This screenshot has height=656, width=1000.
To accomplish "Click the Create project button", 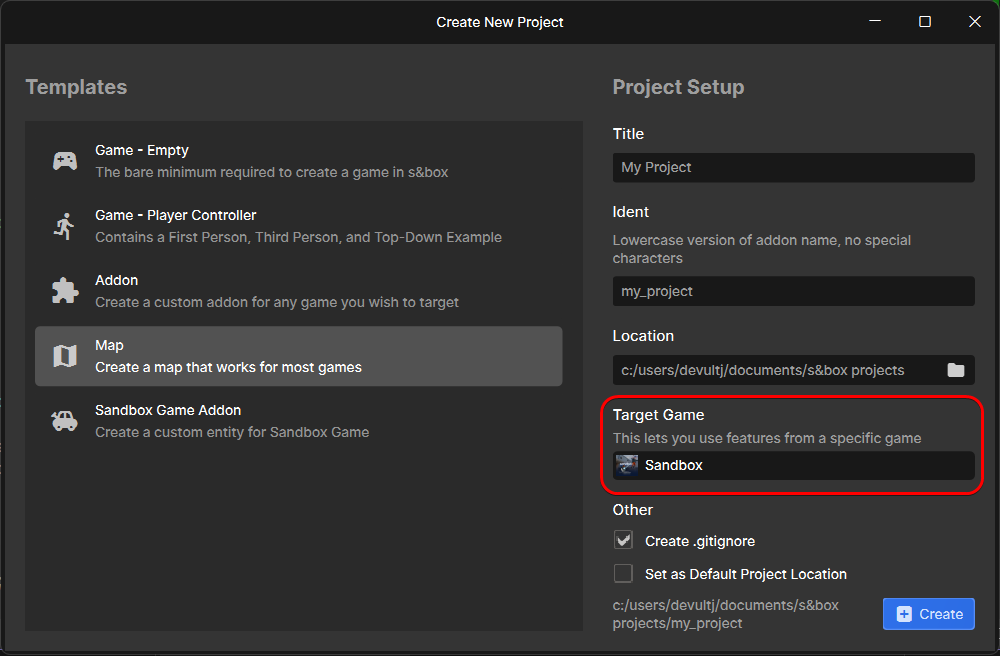I will [929, 614].
